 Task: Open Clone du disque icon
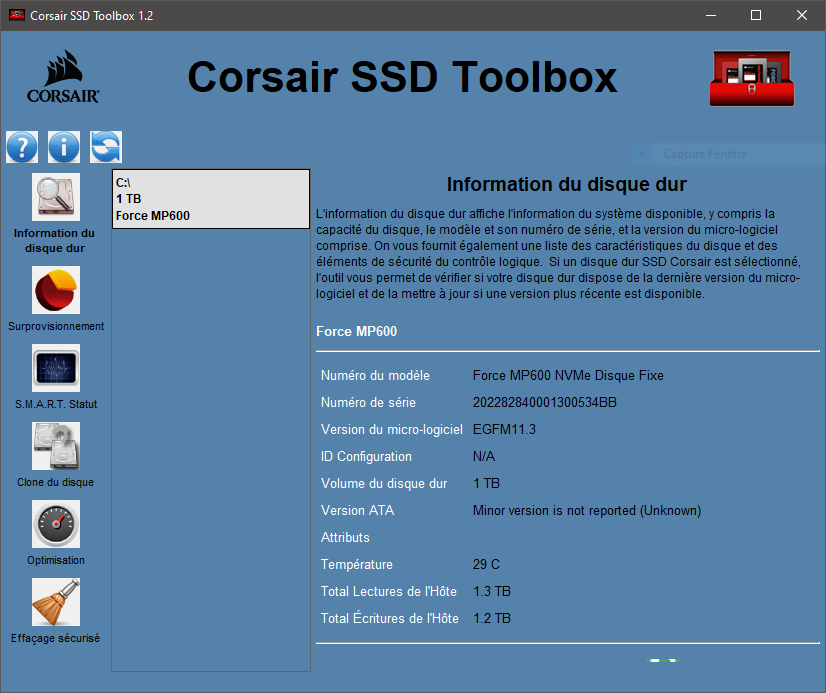click(56, 446)
